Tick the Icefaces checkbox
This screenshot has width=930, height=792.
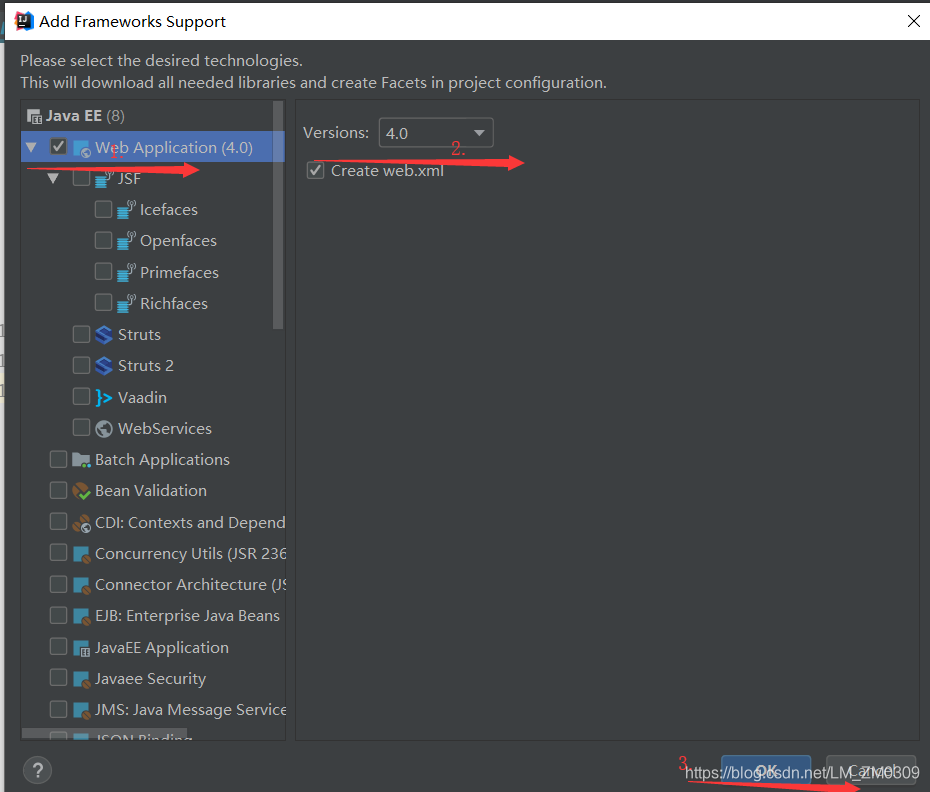click(103, 209)
